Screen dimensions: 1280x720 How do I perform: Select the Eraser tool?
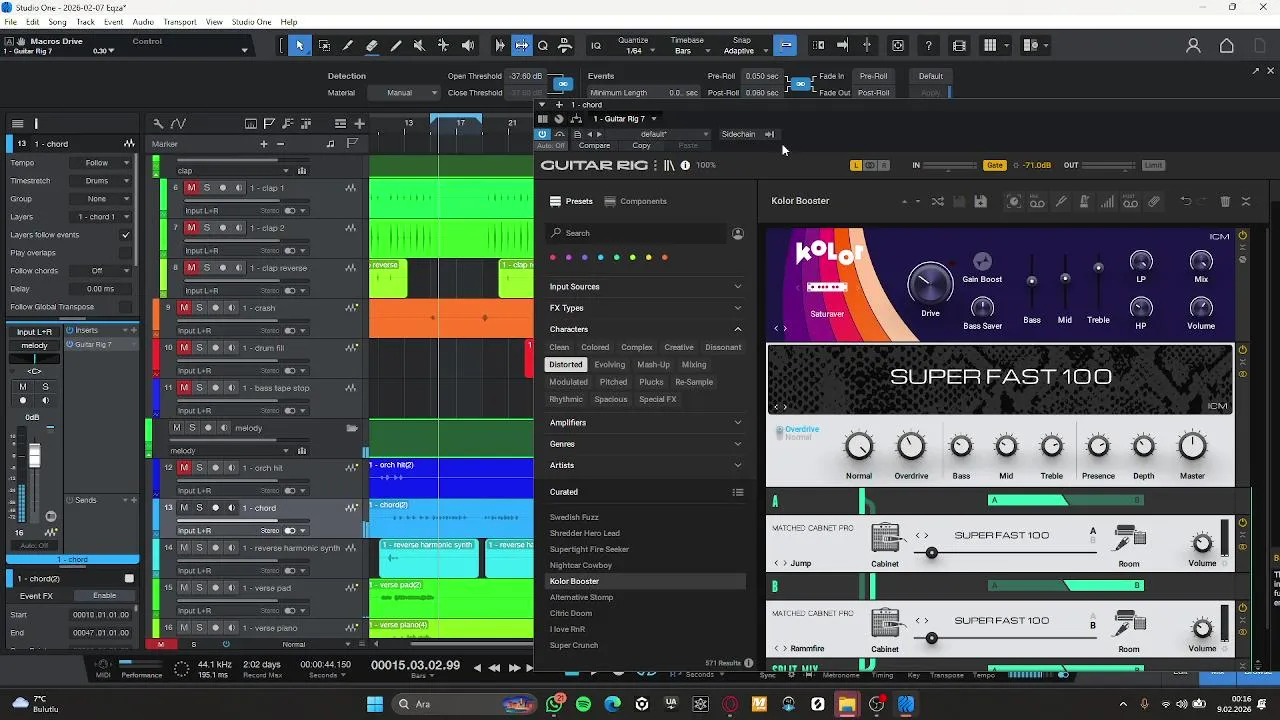(x=372, y=45)
